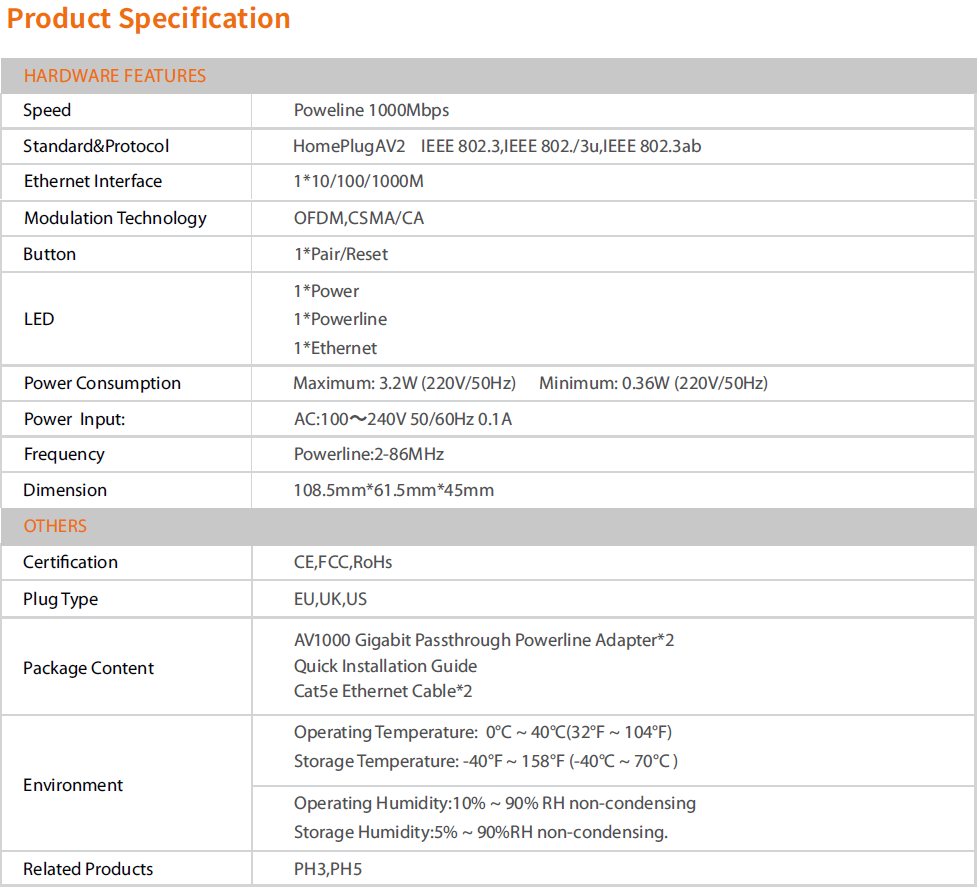Click the Product Specification heading
The image size is (977, 887).
point(148,19)
